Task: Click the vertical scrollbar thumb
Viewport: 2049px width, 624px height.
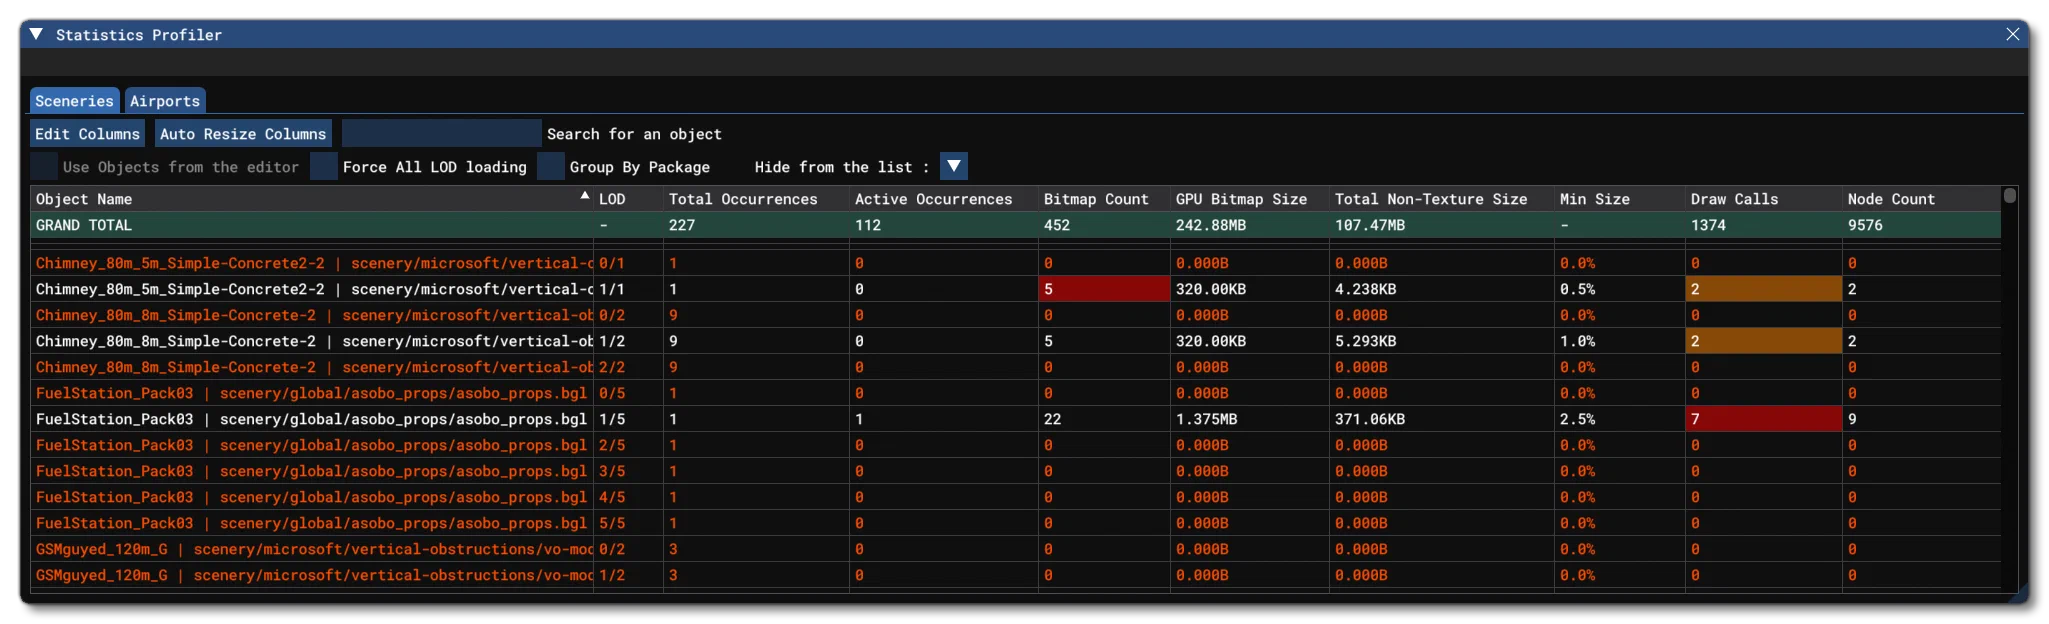Action: click(2010, 196)
